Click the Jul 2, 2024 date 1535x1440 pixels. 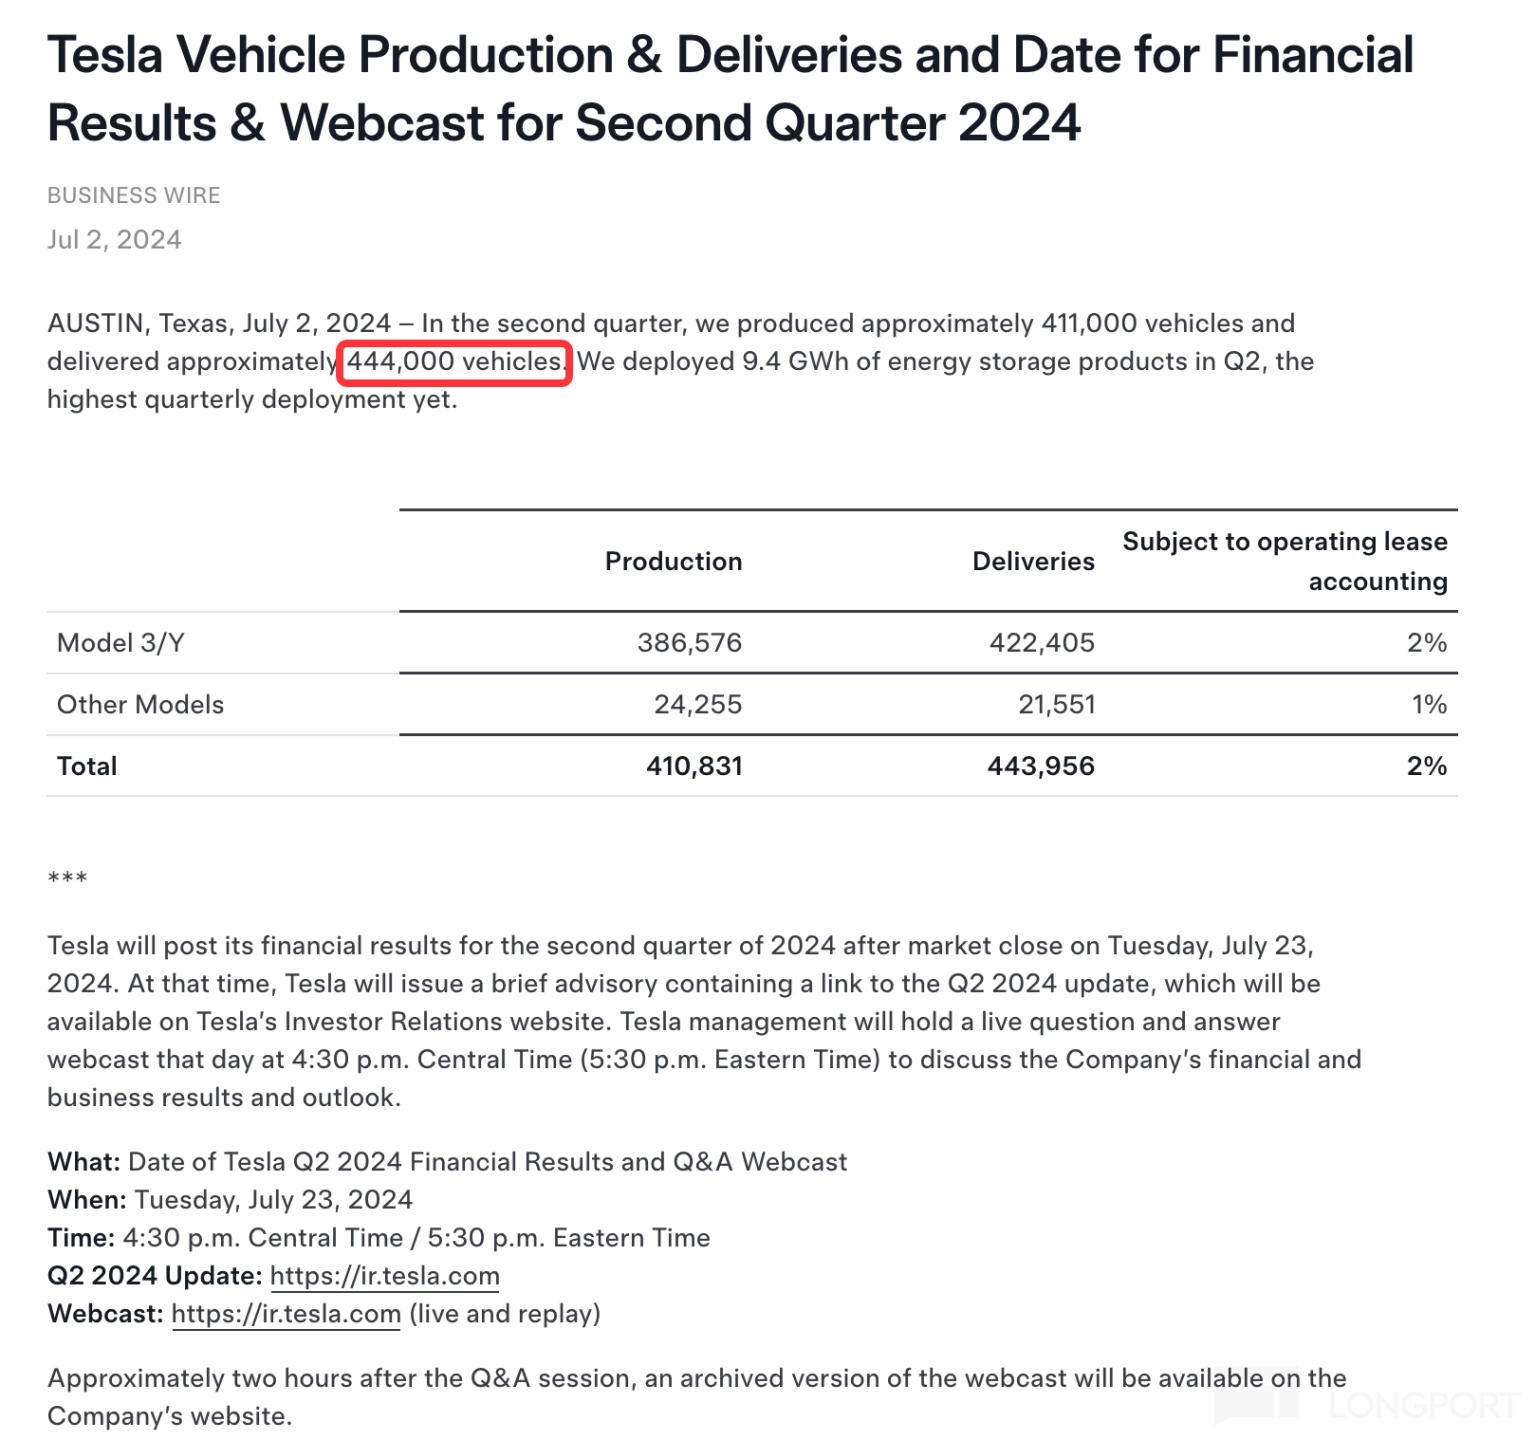114,240
